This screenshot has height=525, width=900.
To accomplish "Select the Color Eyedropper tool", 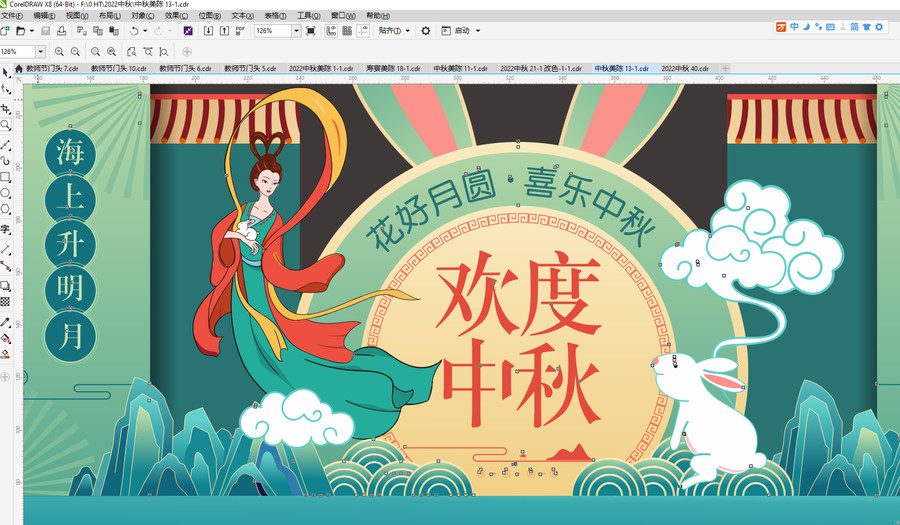I will coord(5,322).
